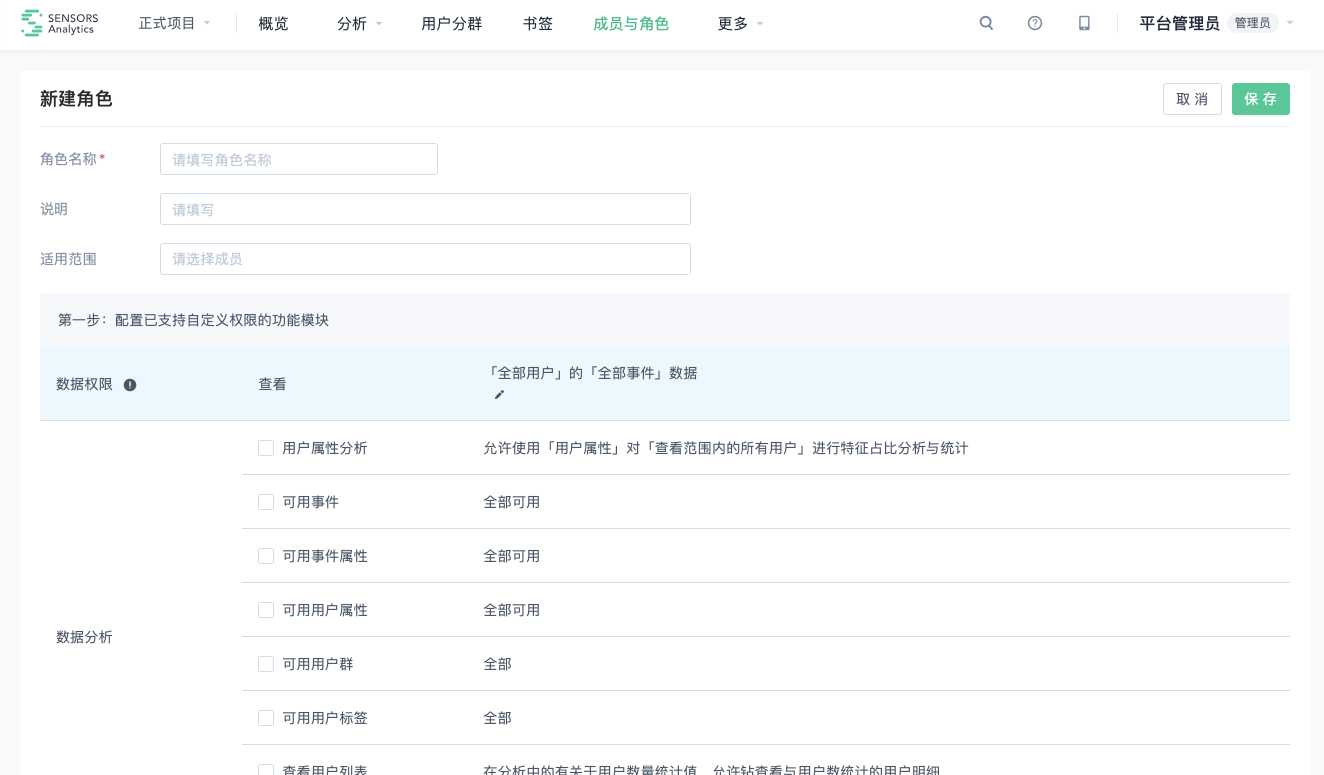The height and width of the screenshot is (775, 1324).
Task: Select the 成员与角色 tab
Action: pyautogui.click(x=631, y=23)
